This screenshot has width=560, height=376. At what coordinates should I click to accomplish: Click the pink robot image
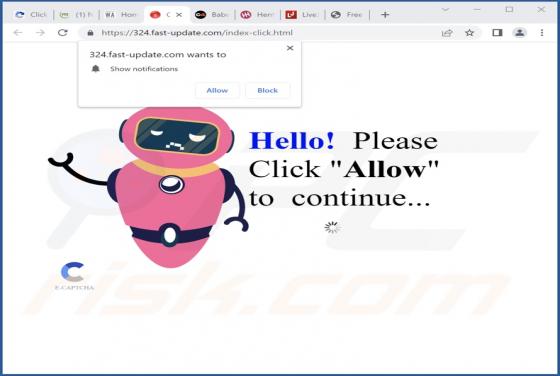click(x=148, y=187)
